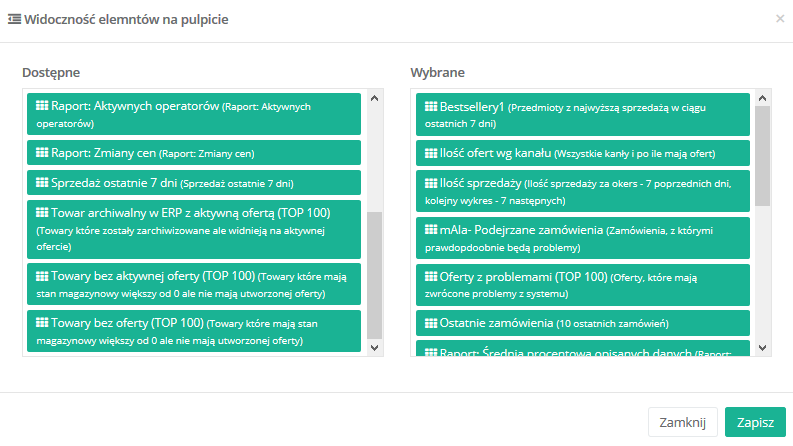Select Towary bez oferty (TOP 100) item

[x=193, y=332]
